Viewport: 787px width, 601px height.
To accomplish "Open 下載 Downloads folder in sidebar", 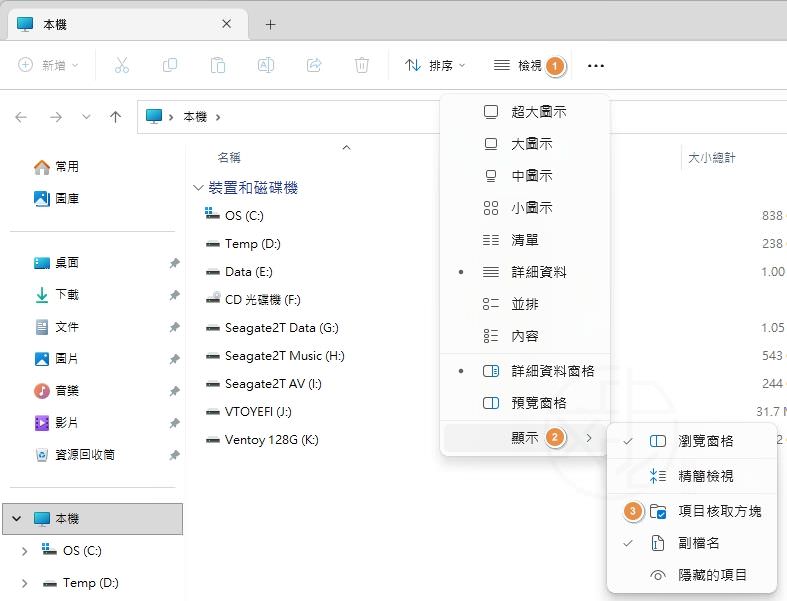I will 67,295.
